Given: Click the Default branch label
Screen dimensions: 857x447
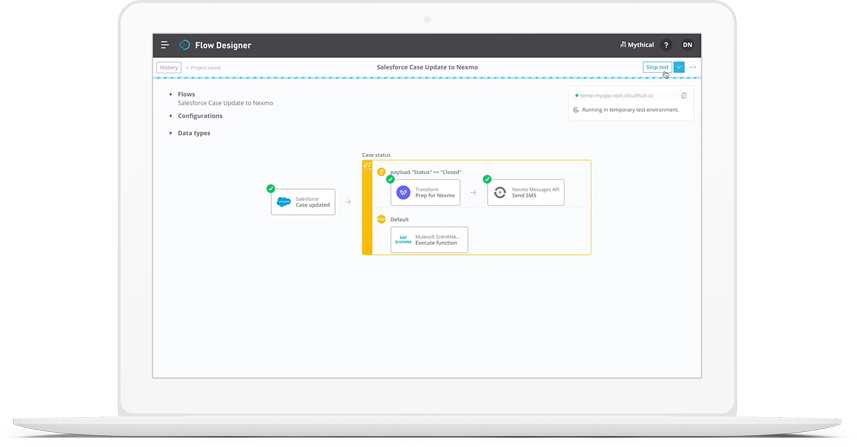Looking at the screenshot, I should (400, 220).
